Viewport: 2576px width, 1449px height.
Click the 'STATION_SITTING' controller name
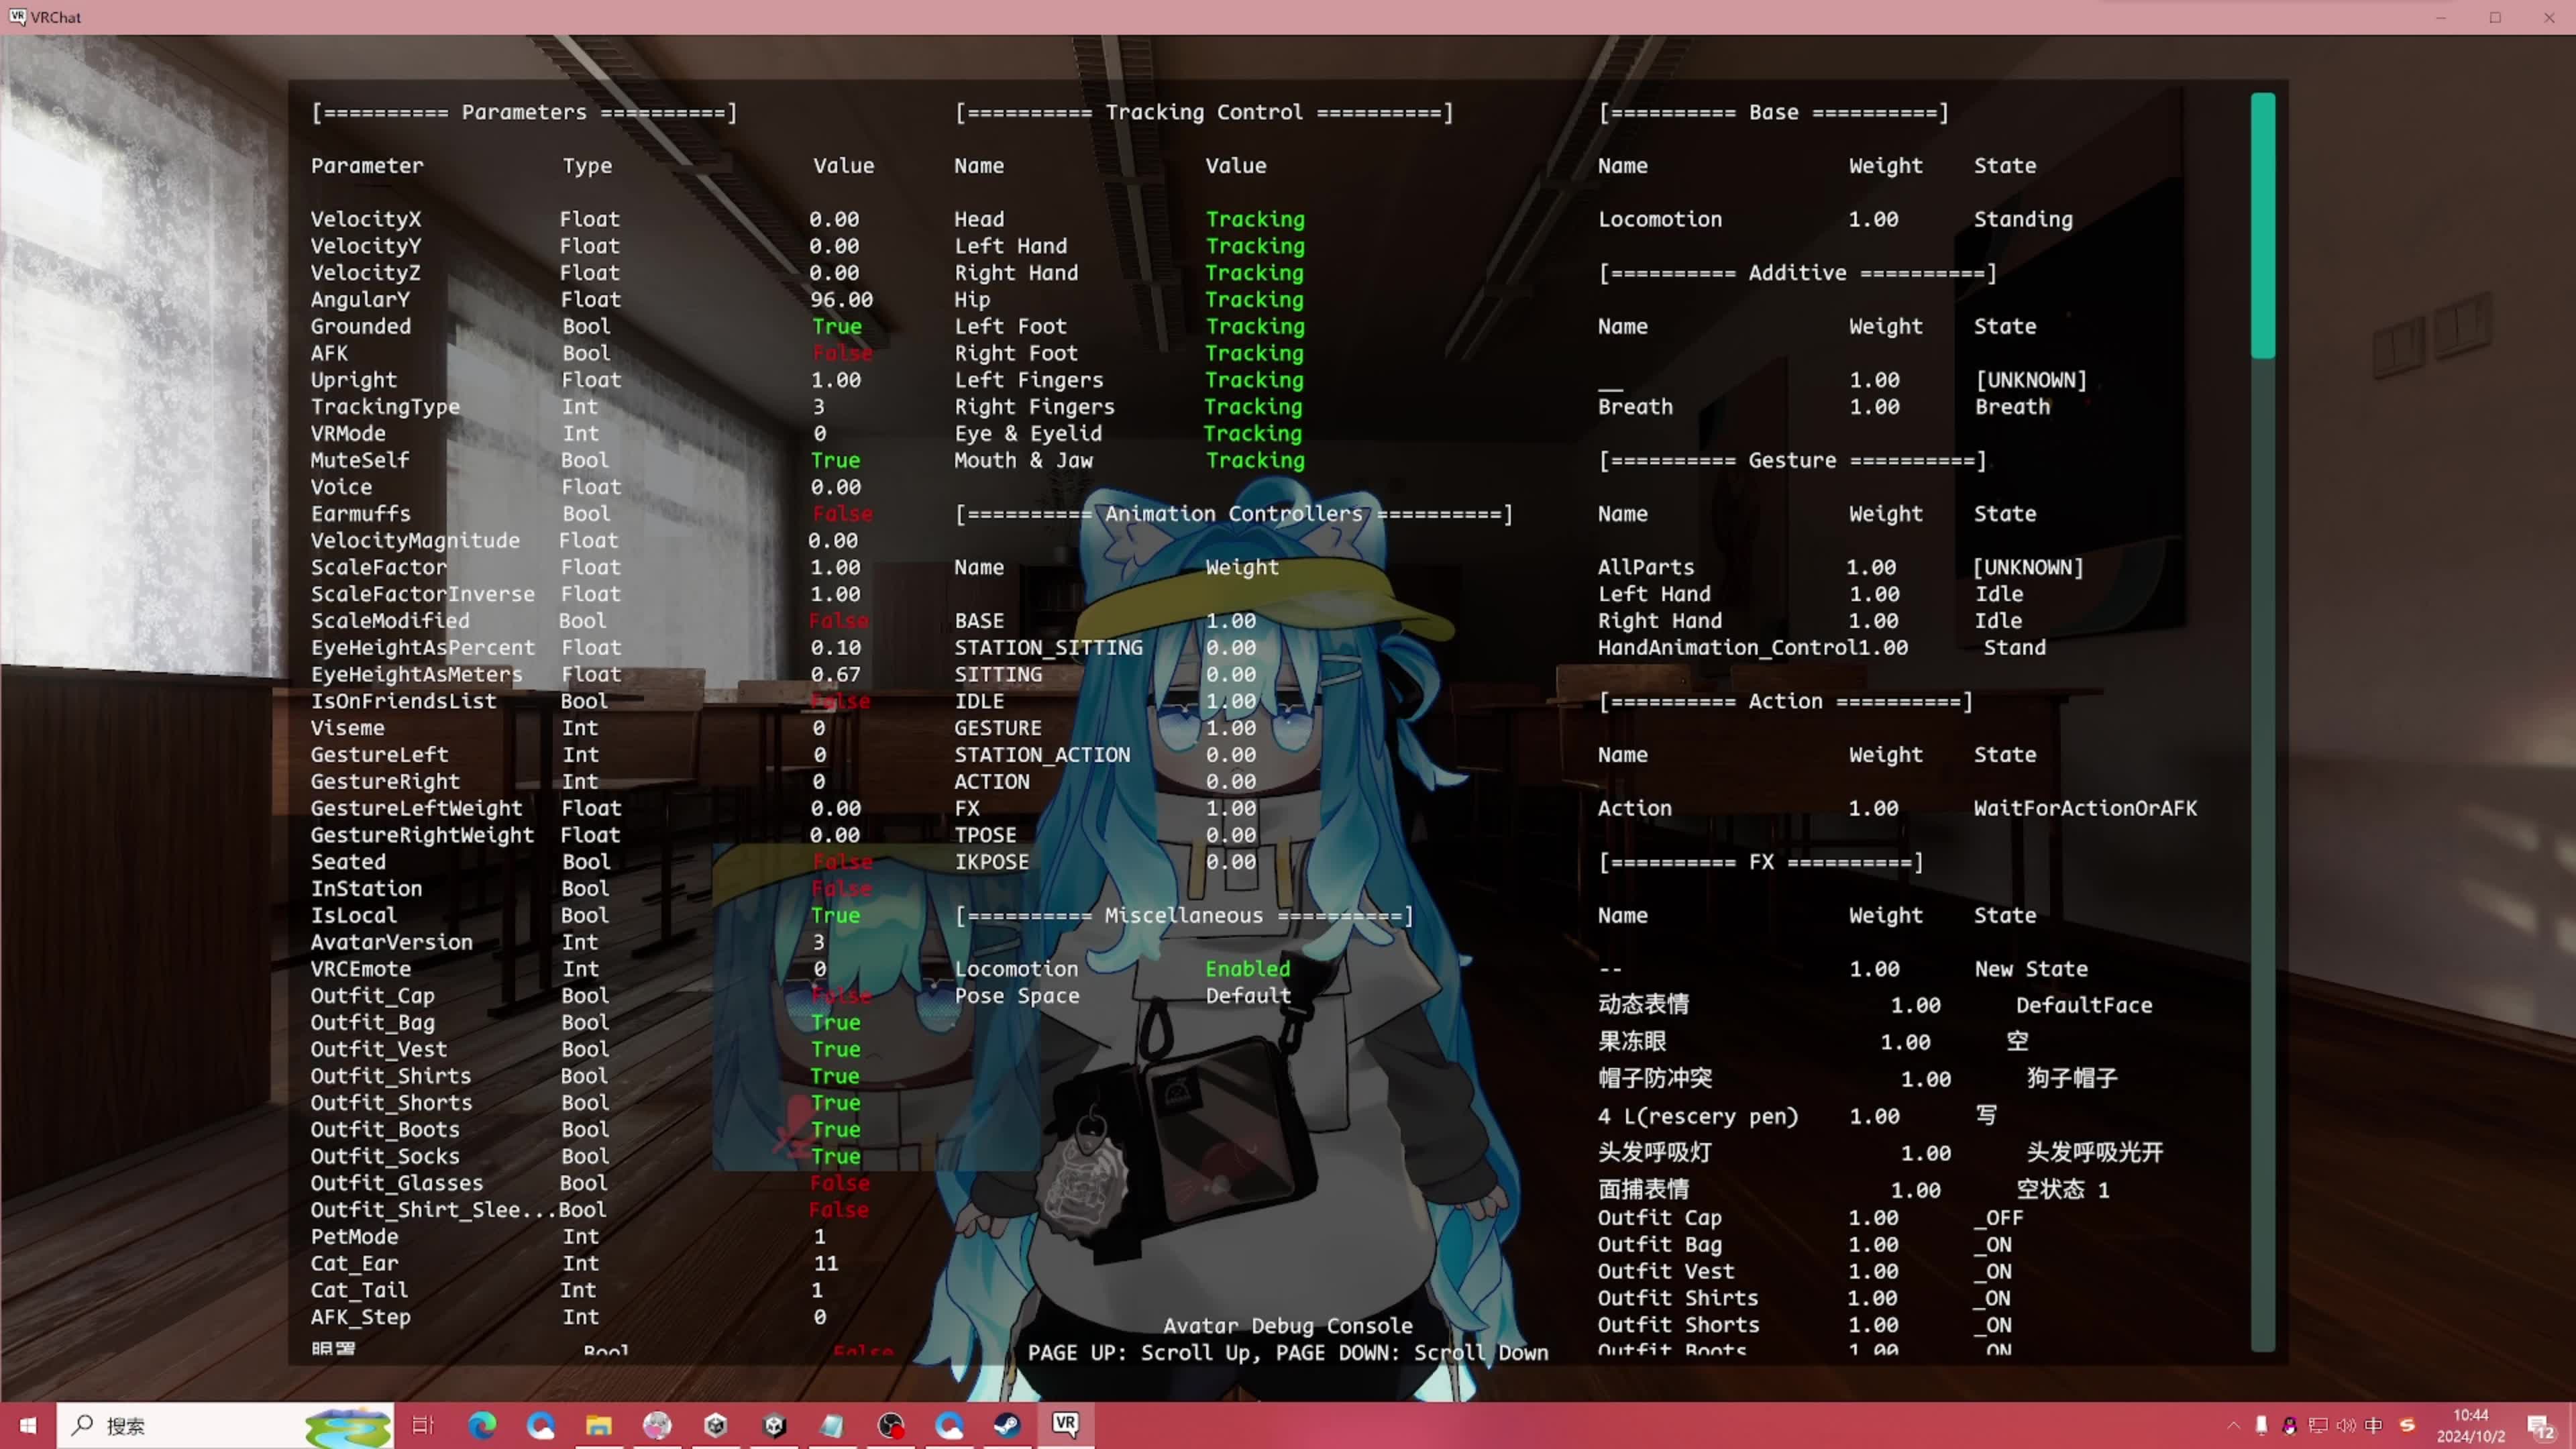(1048, 647)
